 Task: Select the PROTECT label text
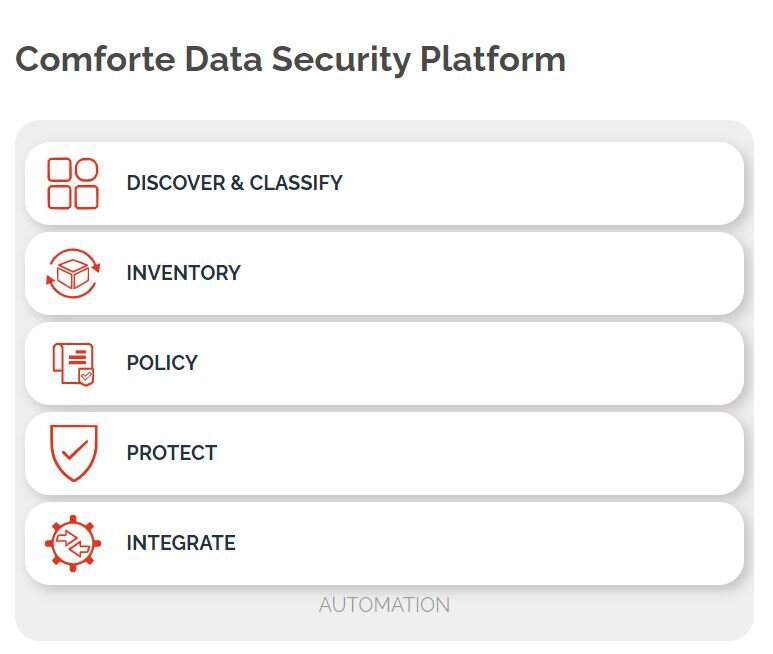pyautogui.click(x=172, y=453)
